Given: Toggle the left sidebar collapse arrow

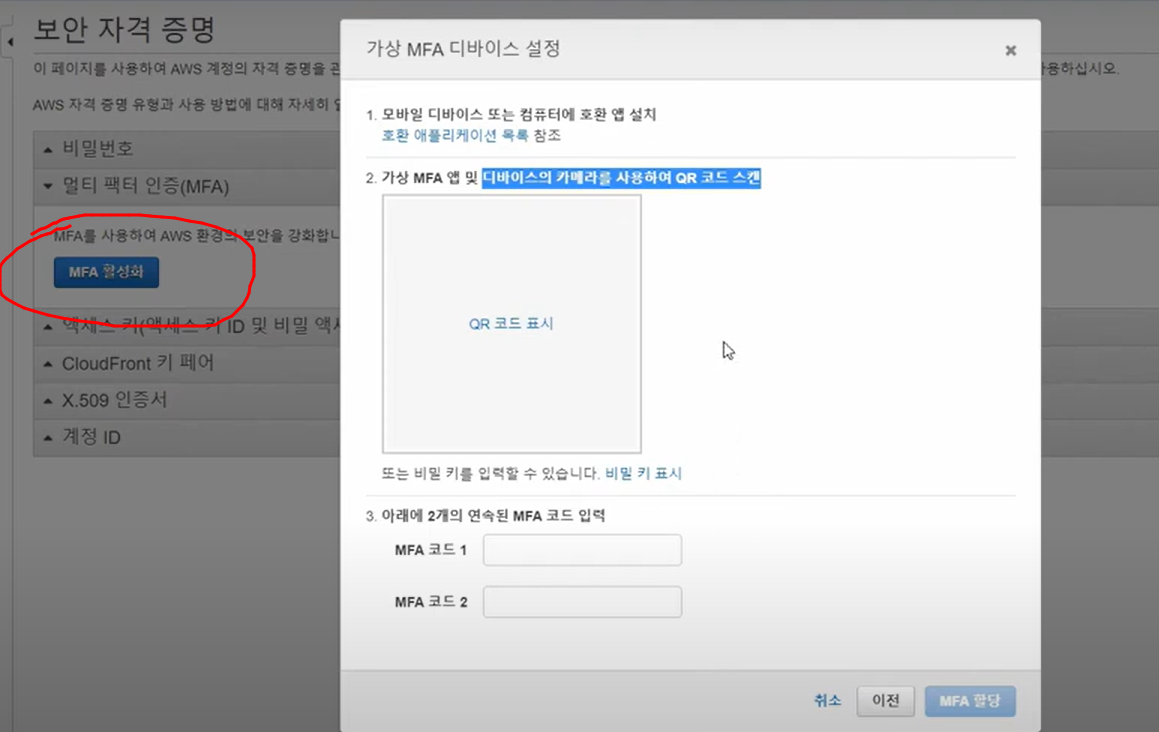Looking at the screenshot, I should pos(10,42).
